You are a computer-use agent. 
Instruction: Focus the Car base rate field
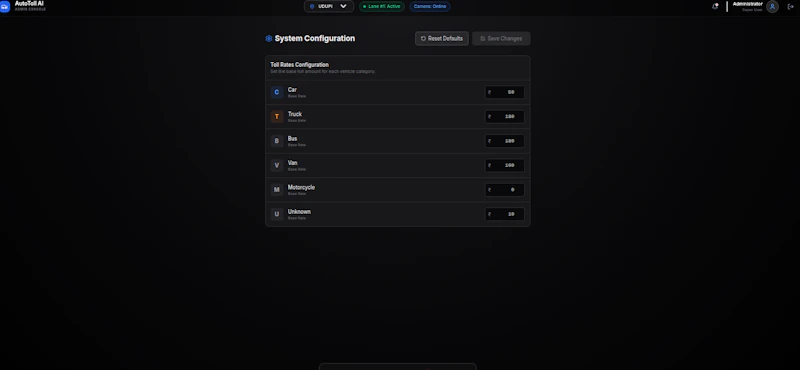point(505,92)
